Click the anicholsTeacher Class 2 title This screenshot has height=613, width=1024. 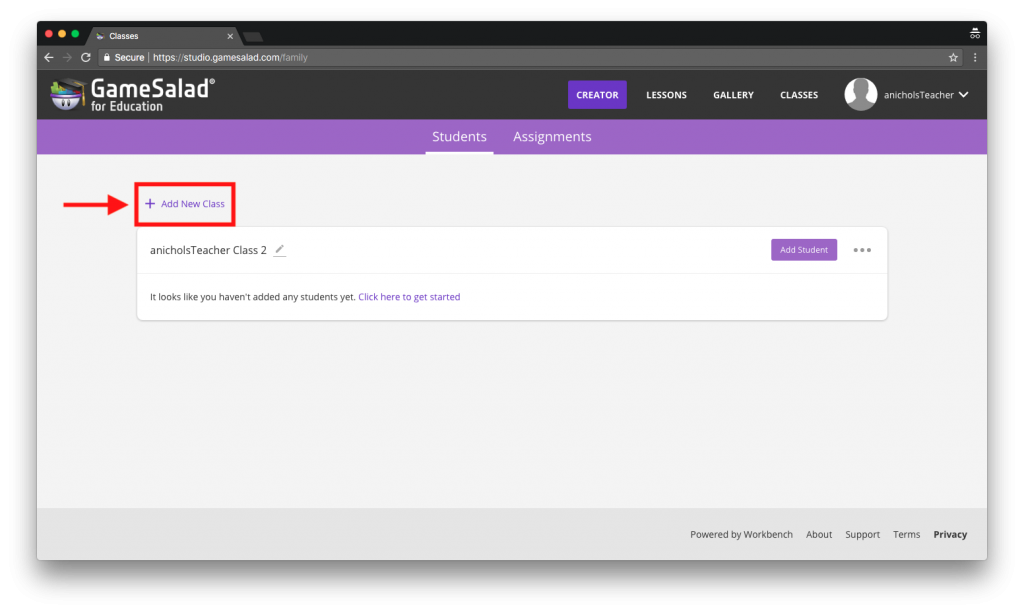pyautogui.click(x=208, y=250)
